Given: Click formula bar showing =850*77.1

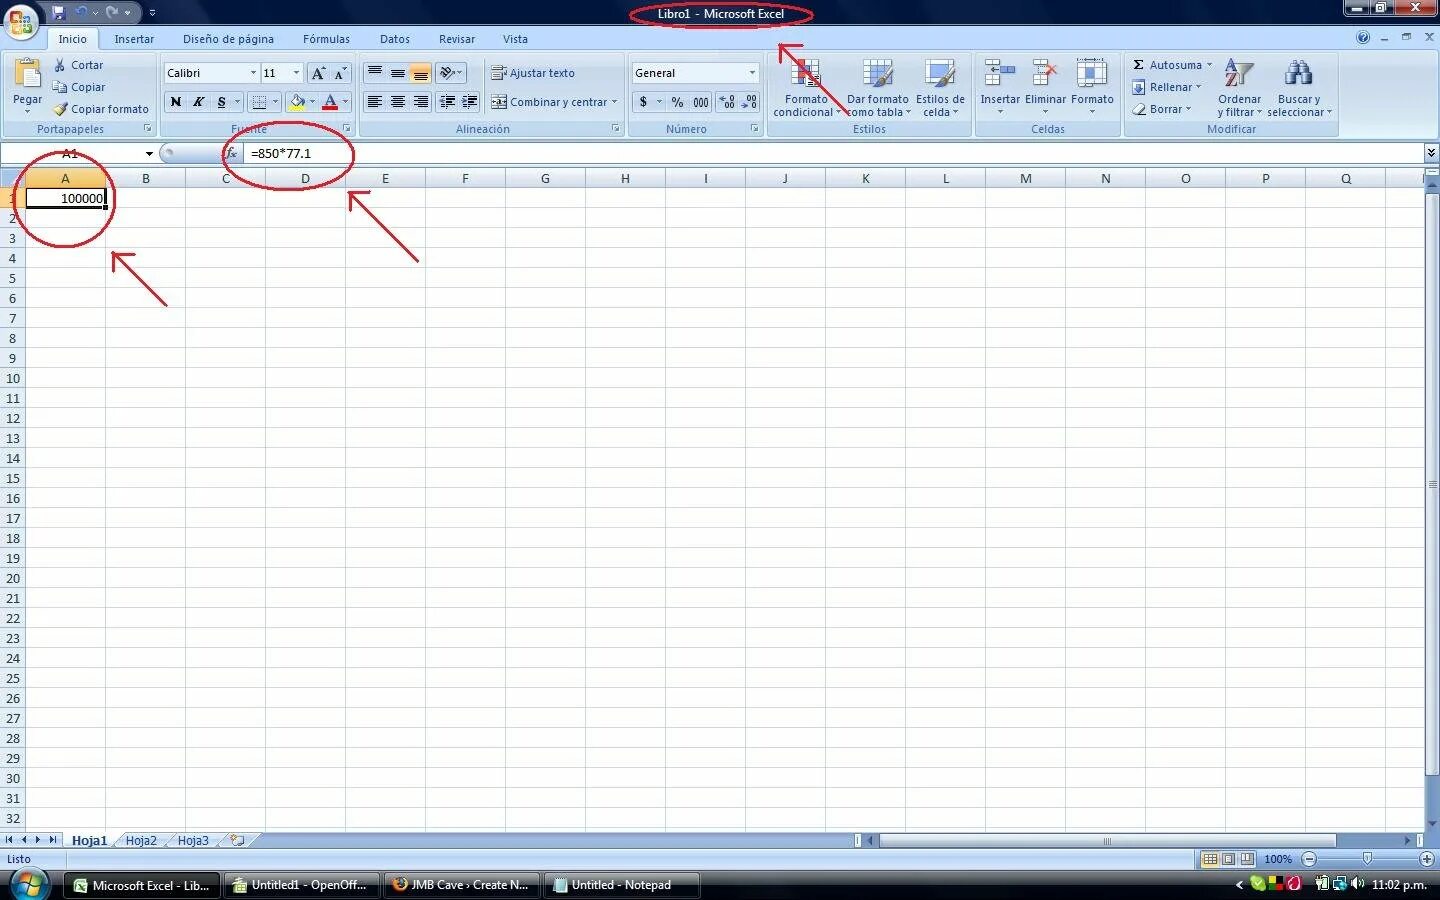Looking at the screenshot, I should [x=832, y=153].
